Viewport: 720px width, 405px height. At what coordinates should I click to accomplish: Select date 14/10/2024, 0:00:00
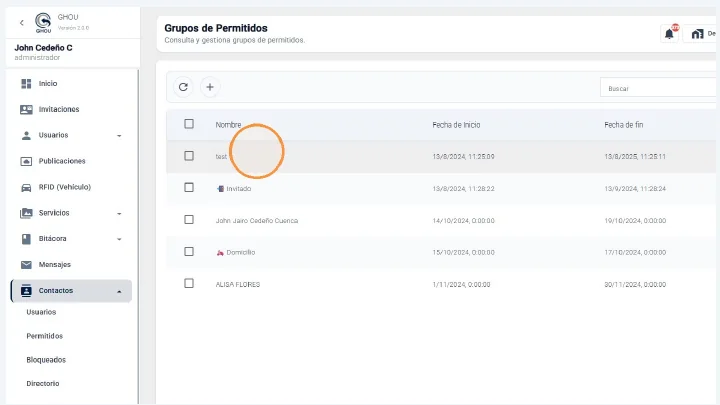pos(463,221)
